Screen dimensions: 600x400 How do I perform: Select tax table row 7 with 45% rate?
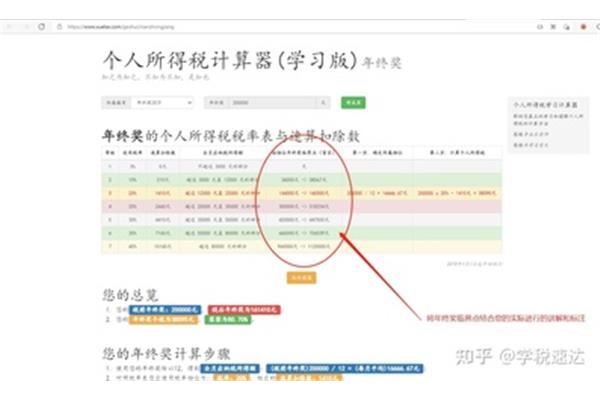(302, 247)
